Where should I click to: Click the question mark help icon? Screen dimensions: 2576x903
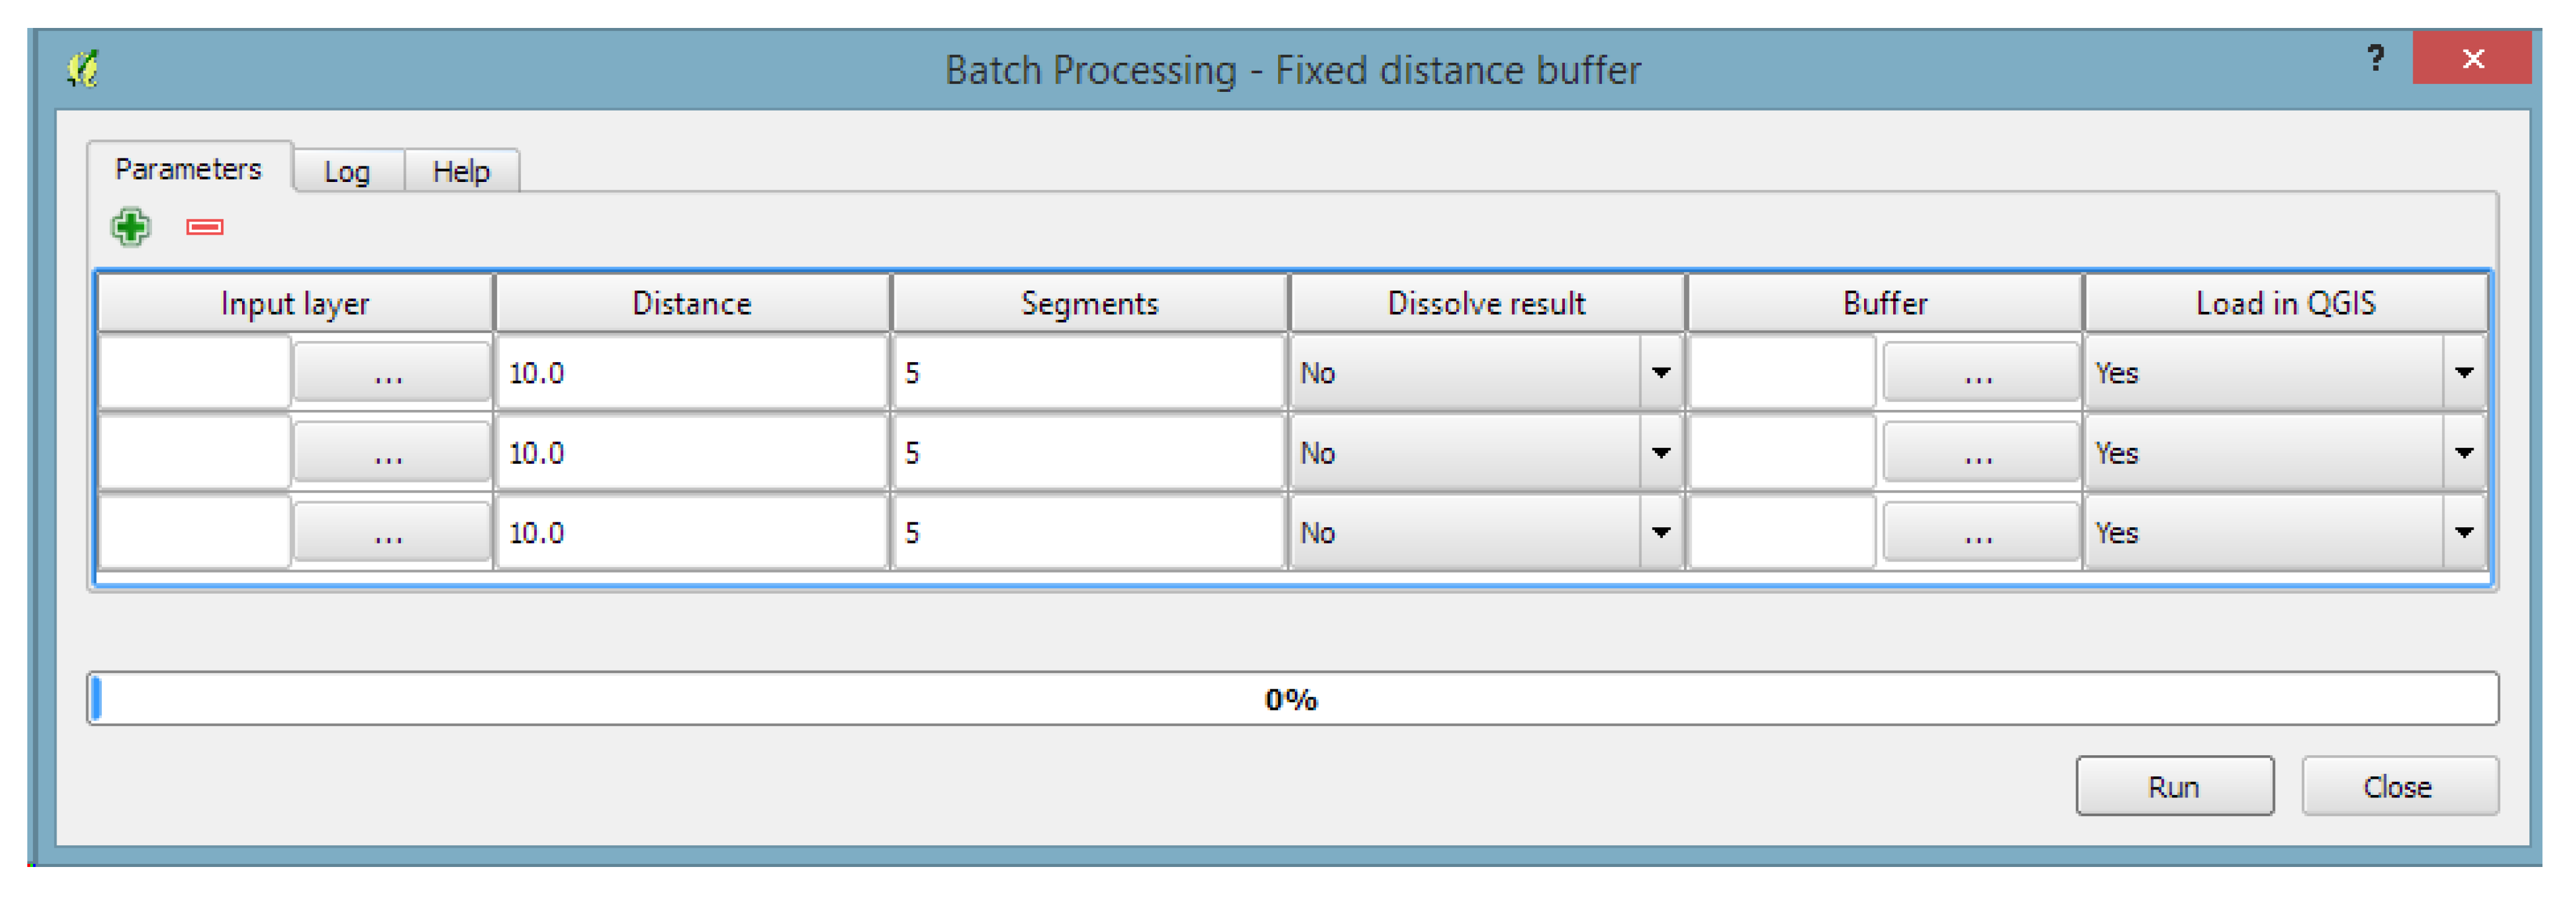coord(2375,58)
